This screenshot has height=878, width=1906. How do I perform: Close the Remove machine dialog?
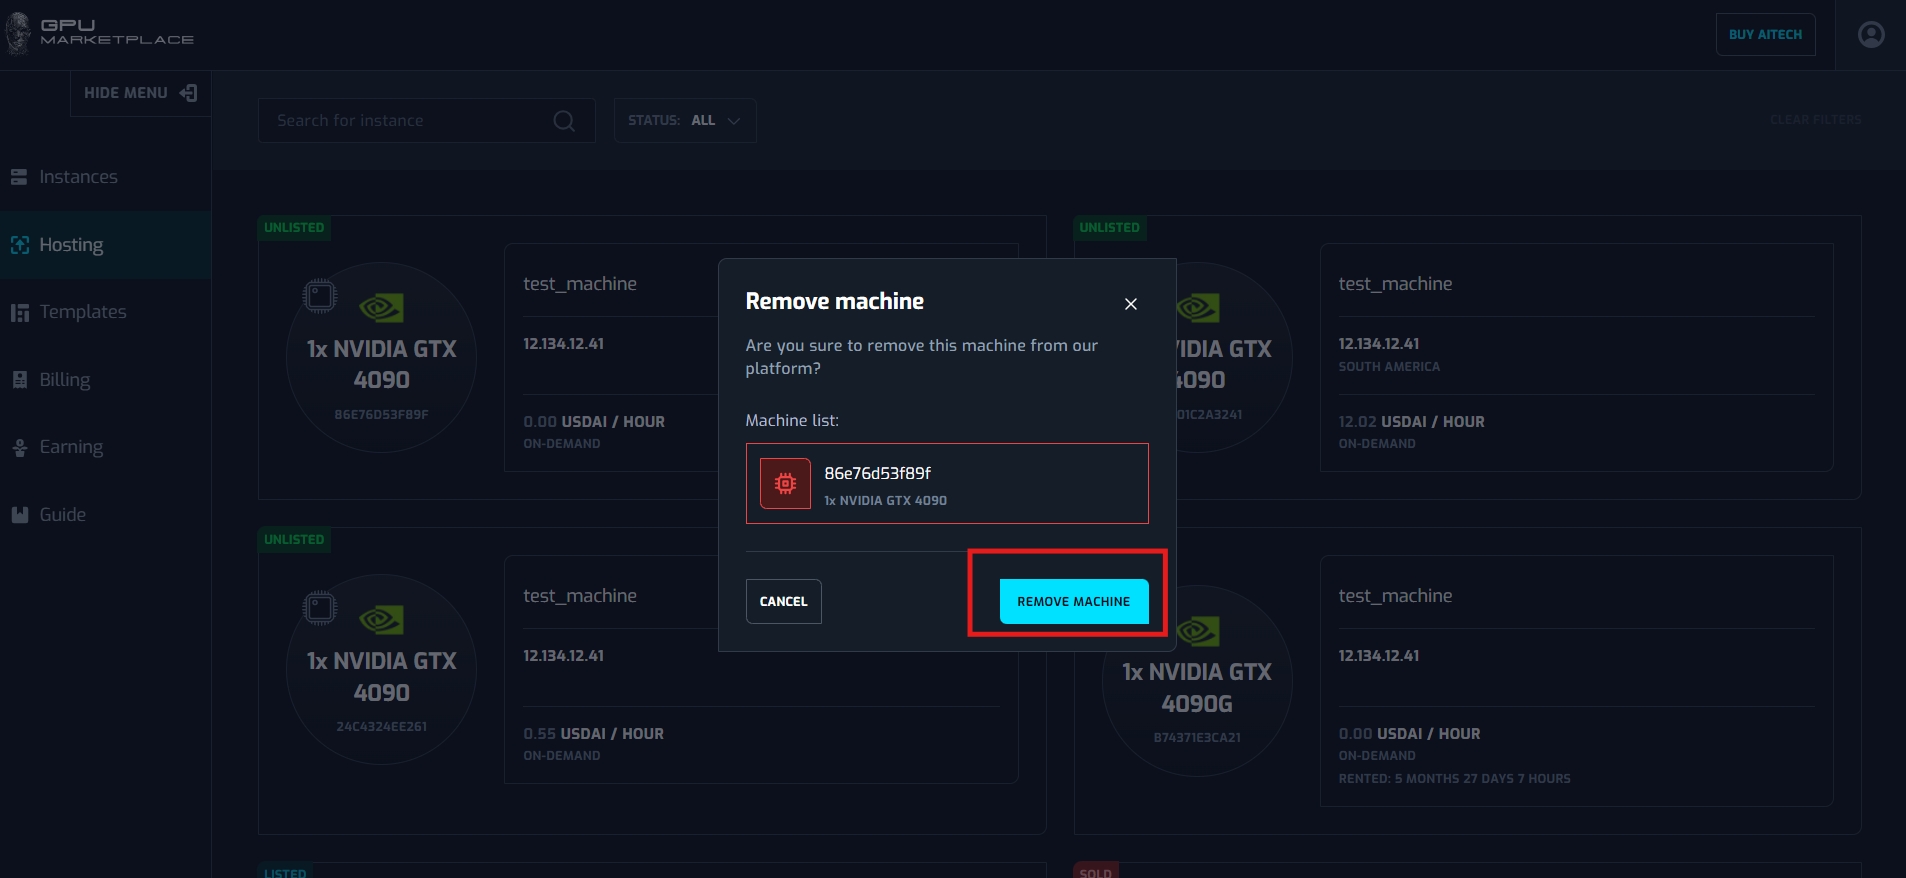tap(1130, 304)
